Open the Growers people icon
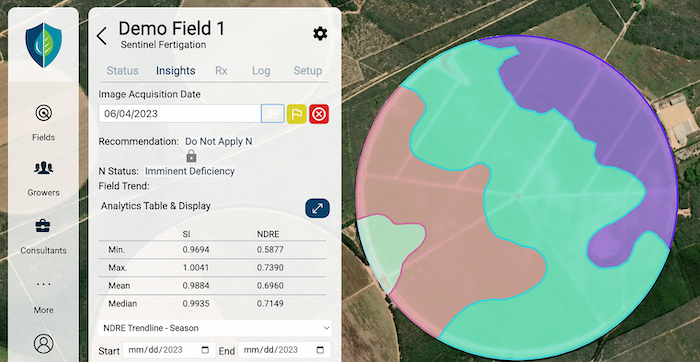Viewport: 700px width, 362px height. (43, 168)
